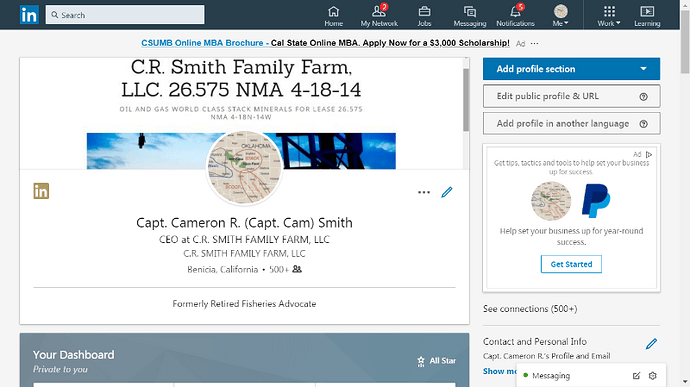Click the LinkedIn logo
The width and height of the screenshot is (690, 387).
point(29,15)
